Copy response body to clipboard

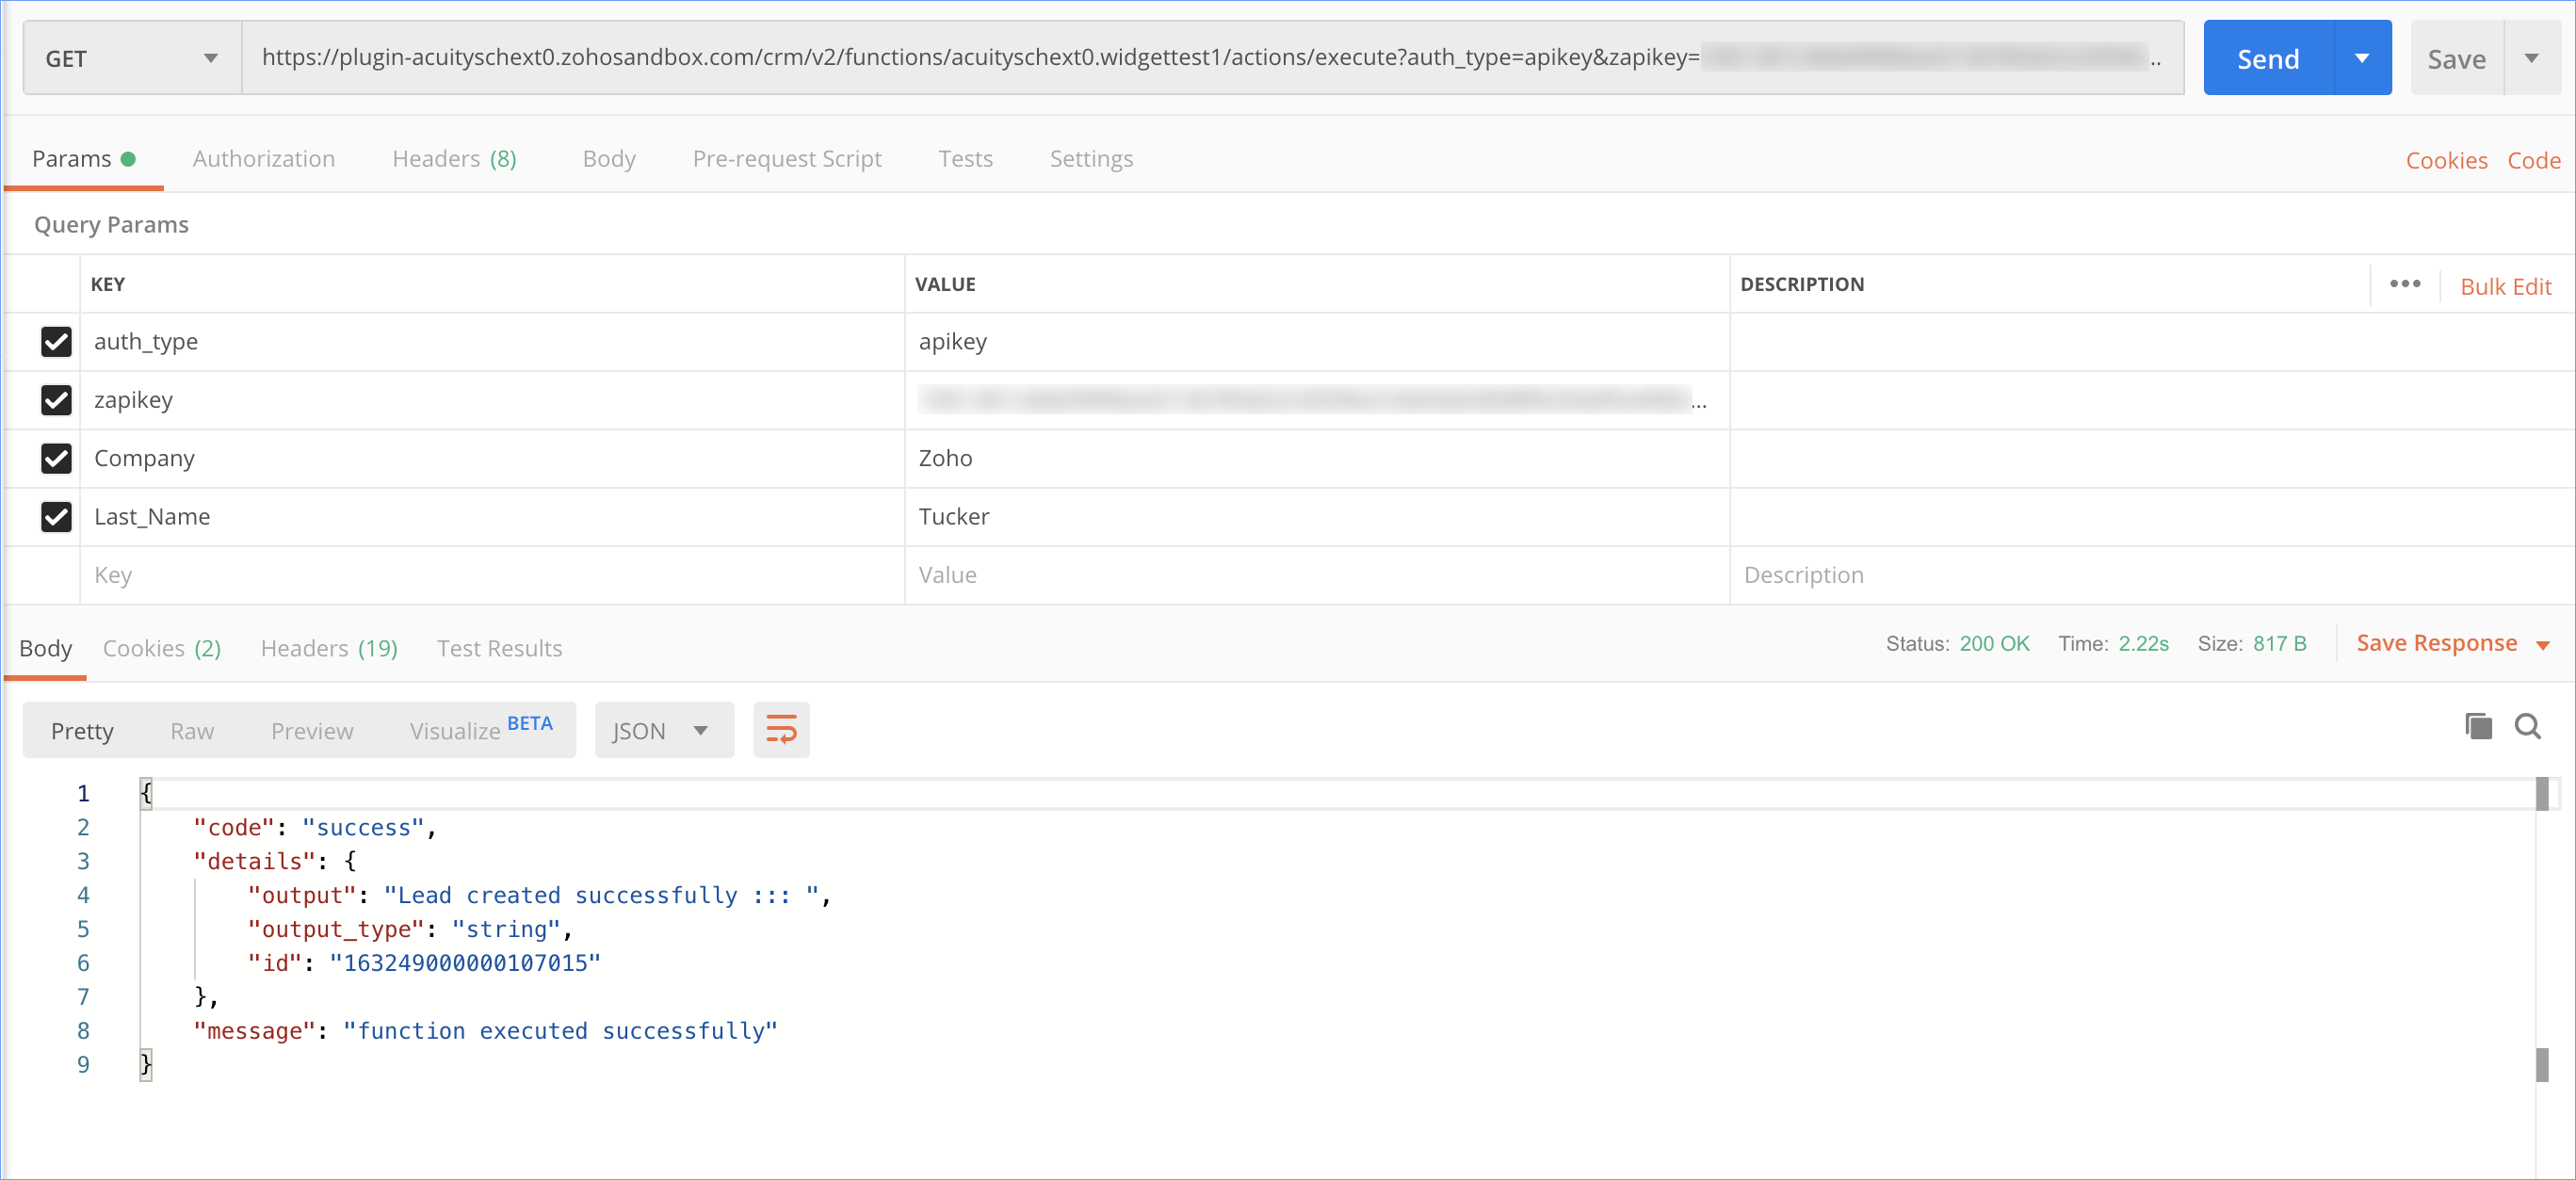[x=2477, y=727]
